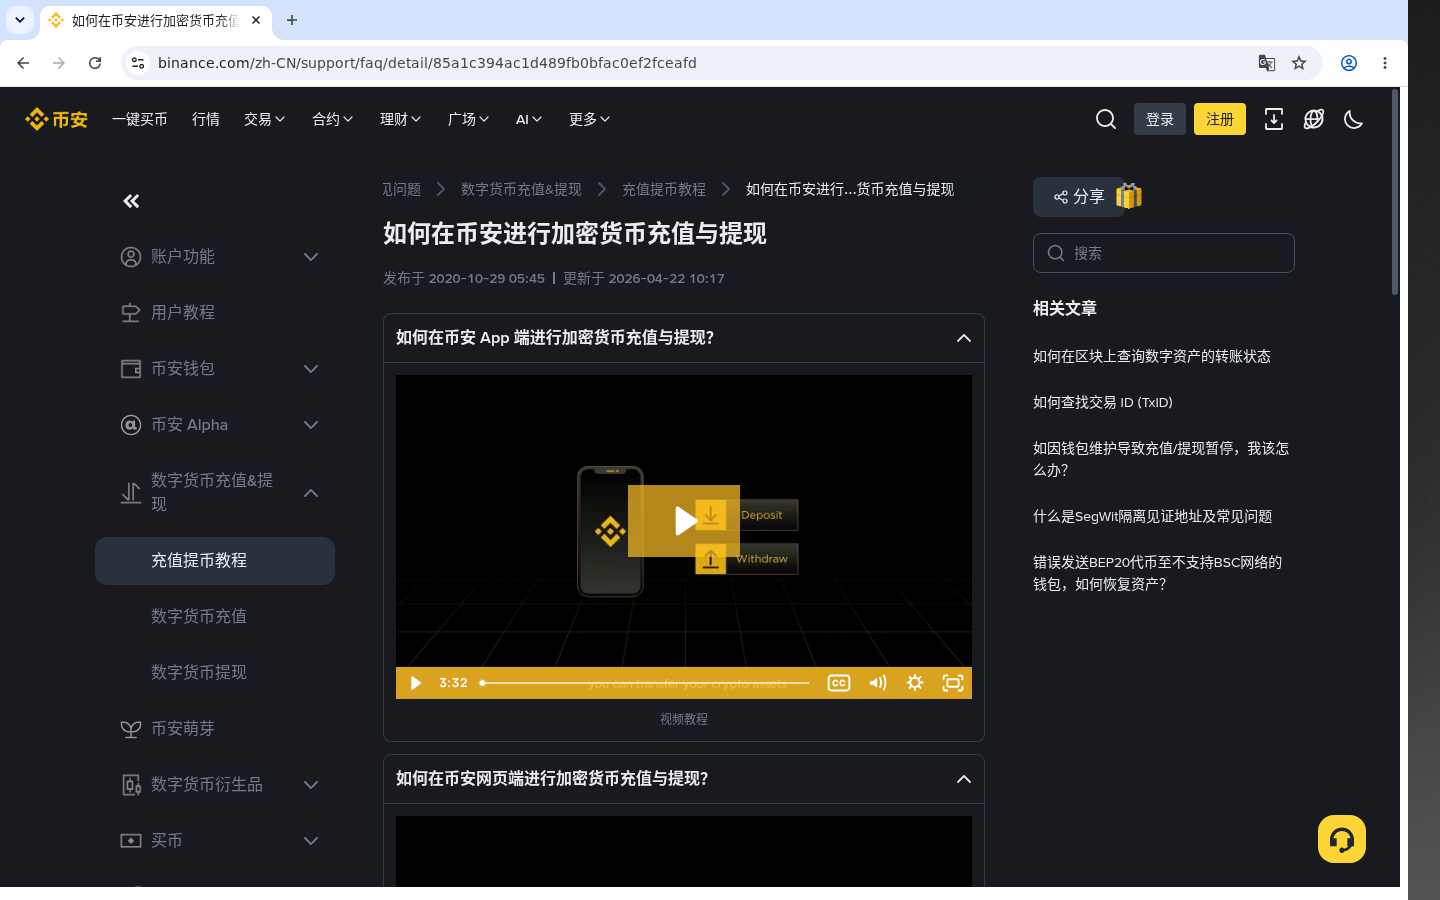Open 交易 dropdown menu
1440x900 pixels.
265,119
